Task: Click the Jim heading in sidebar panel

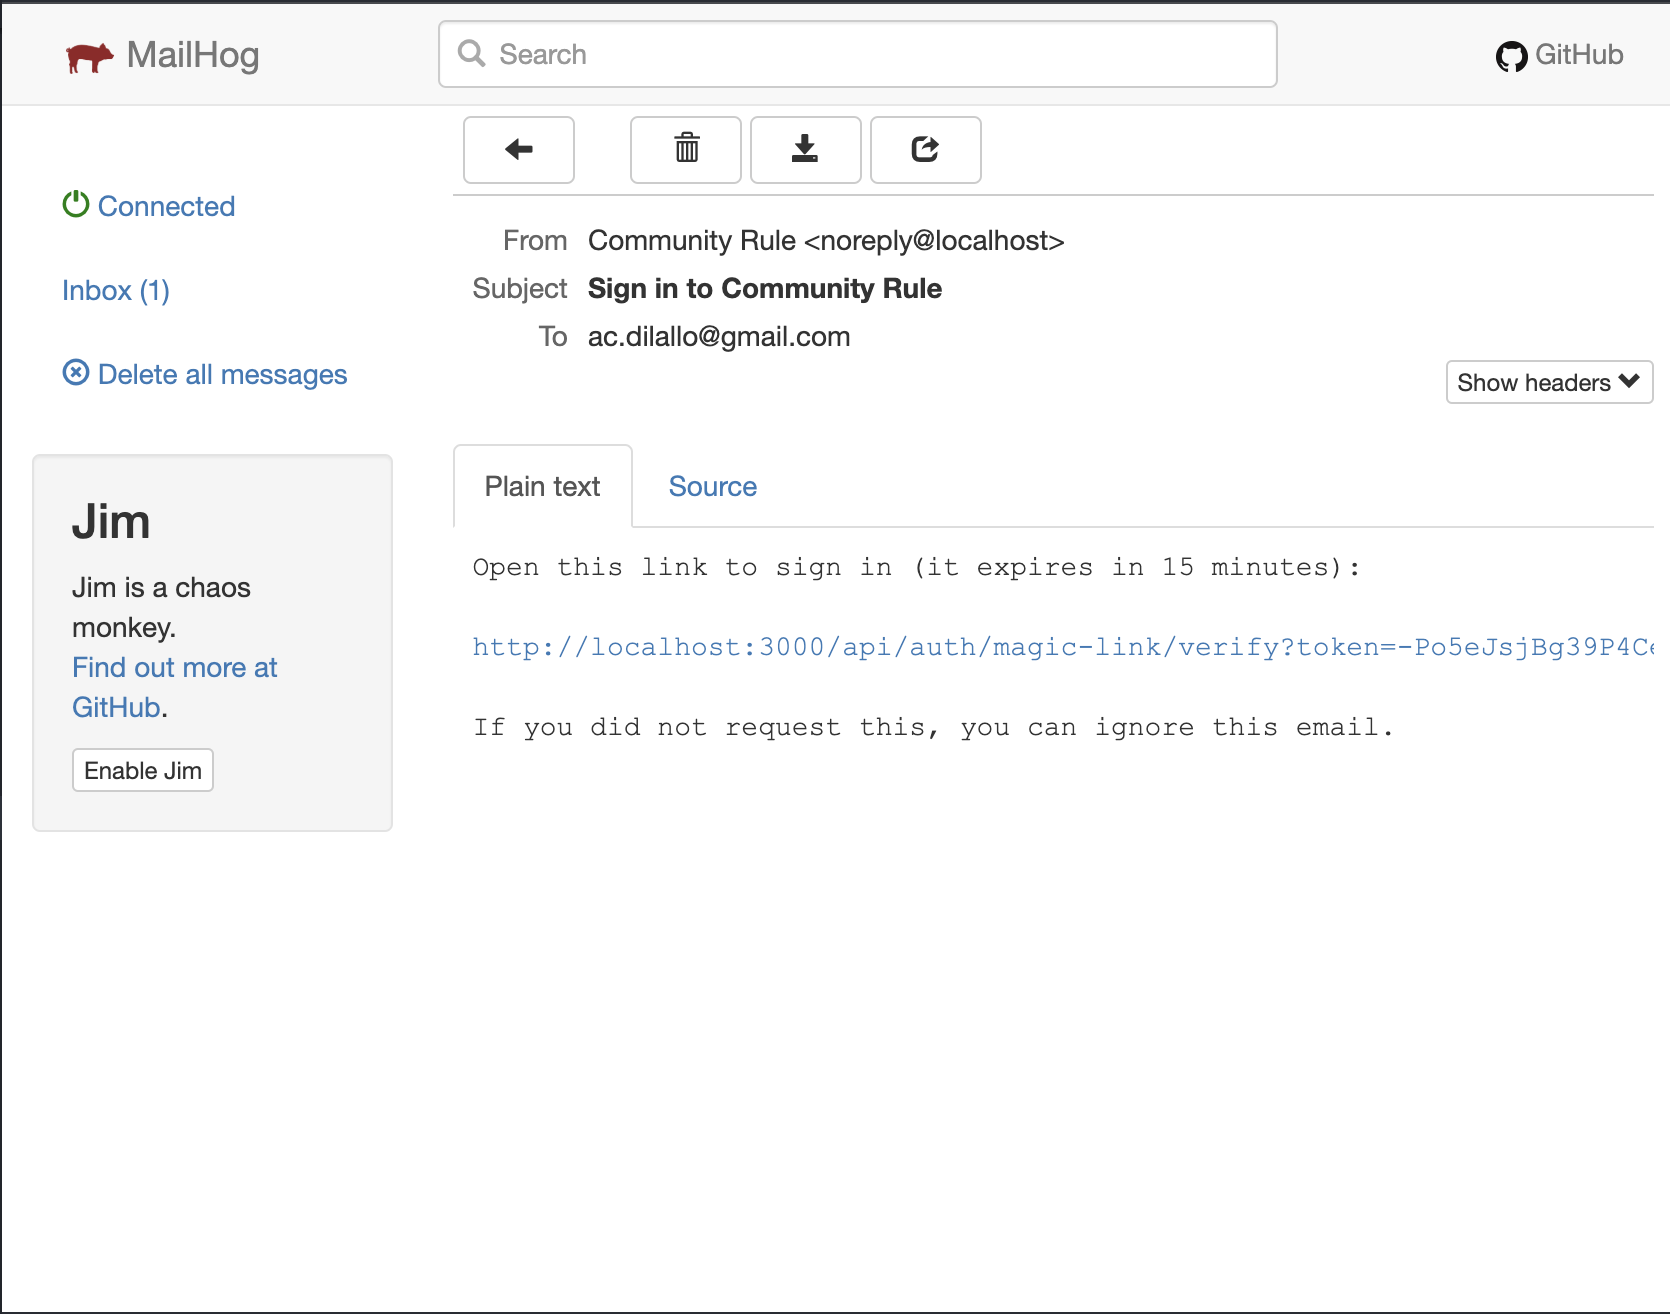Action: pos(111,522)
